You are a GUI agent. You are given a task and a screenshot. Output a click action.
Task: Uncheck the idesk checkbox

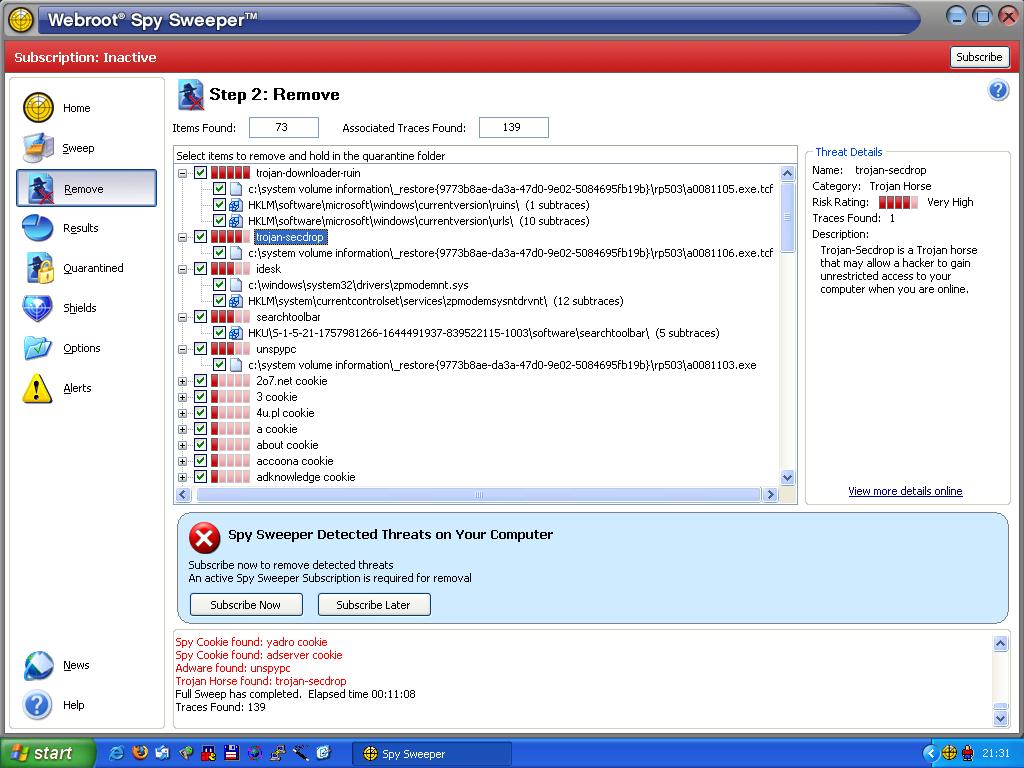(x=200, y=269)
